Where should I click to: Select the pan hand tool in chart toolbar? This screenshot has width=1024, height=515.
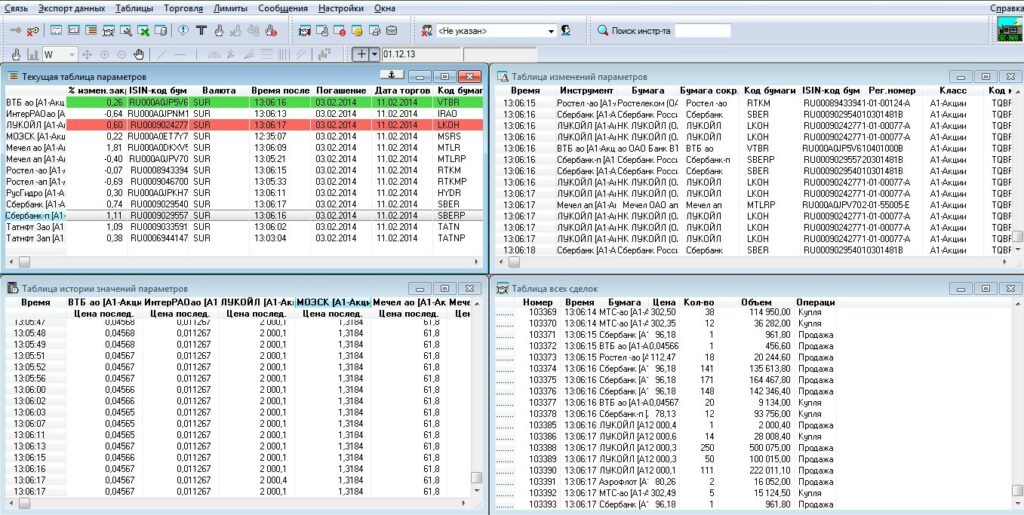click(x=139, y=54)
